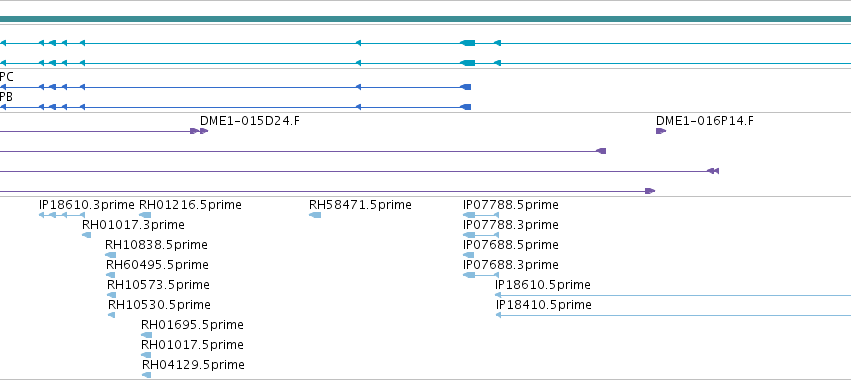Click the RH01695.5prime feature block
Viewport: 851px width, 380px height.
tap(146, 335)
